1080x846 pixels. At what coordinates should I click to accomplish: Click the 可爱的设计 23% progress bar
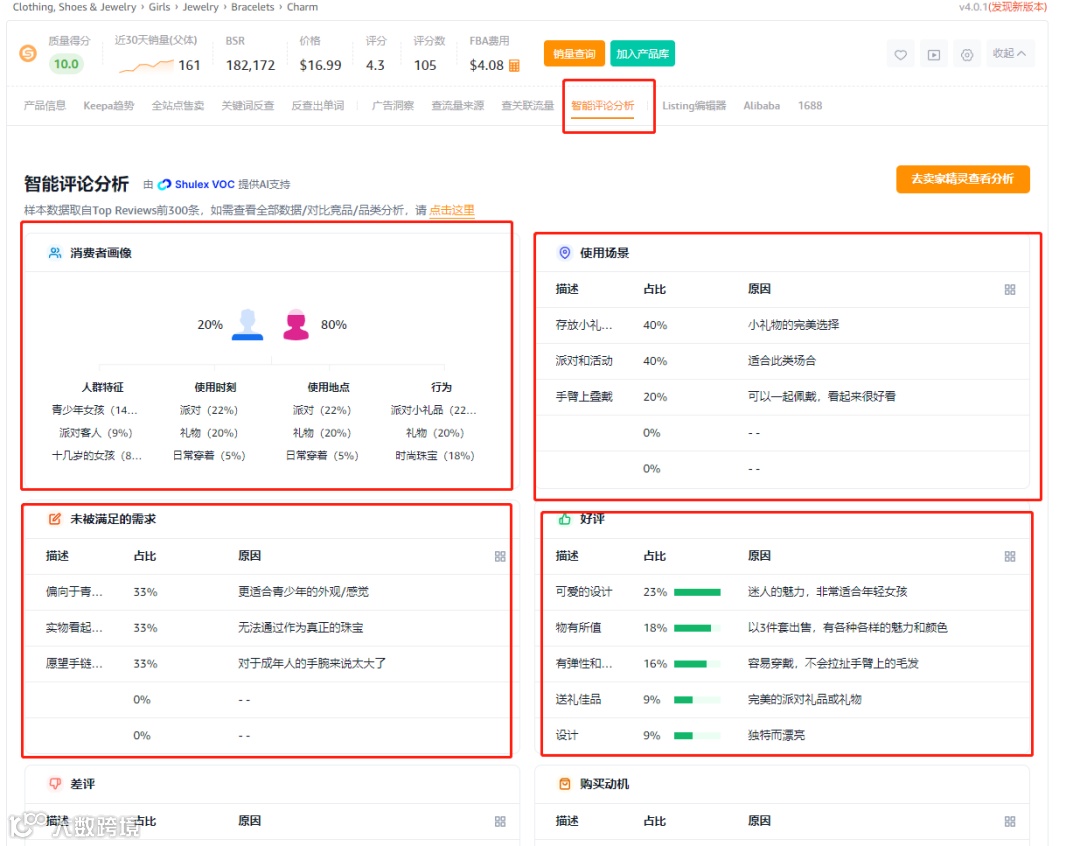[x=697, y=591]
